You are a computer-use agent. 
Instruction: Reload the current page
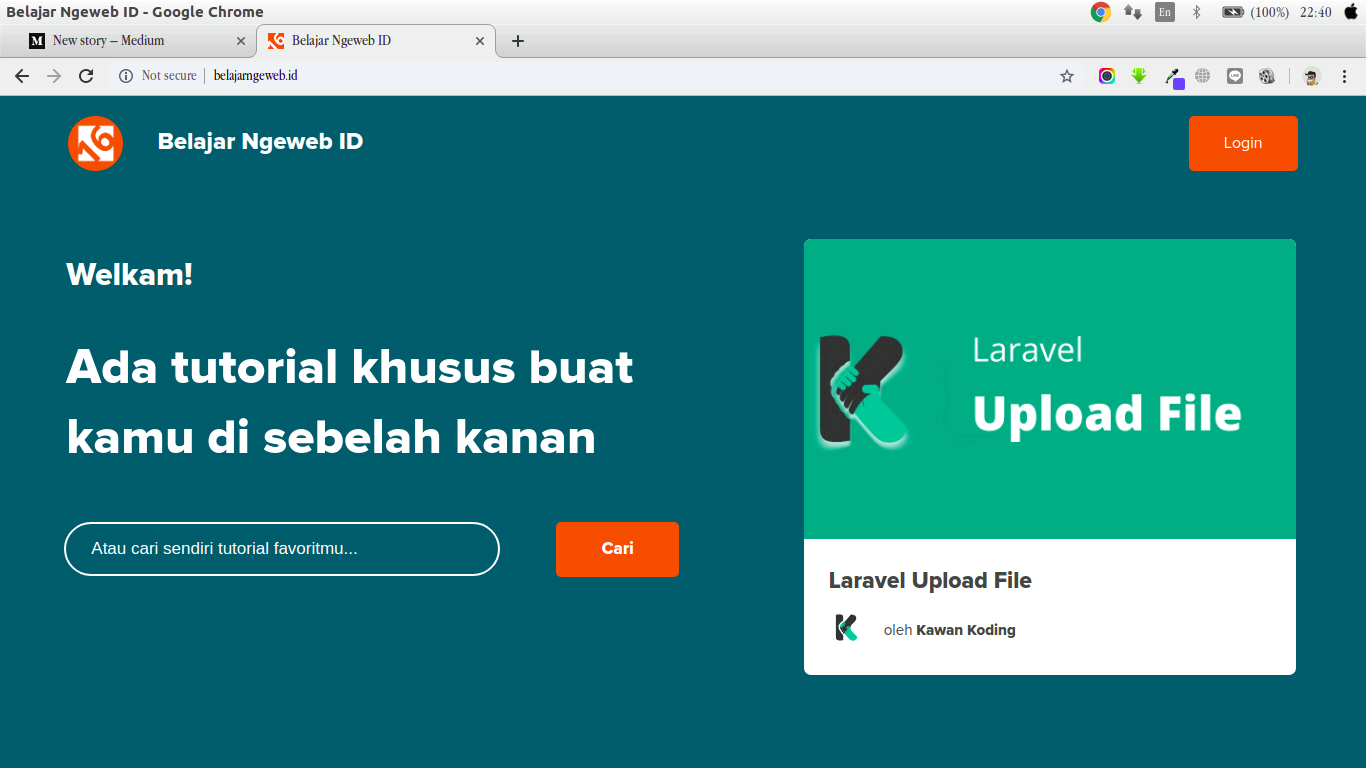(86, 76)
